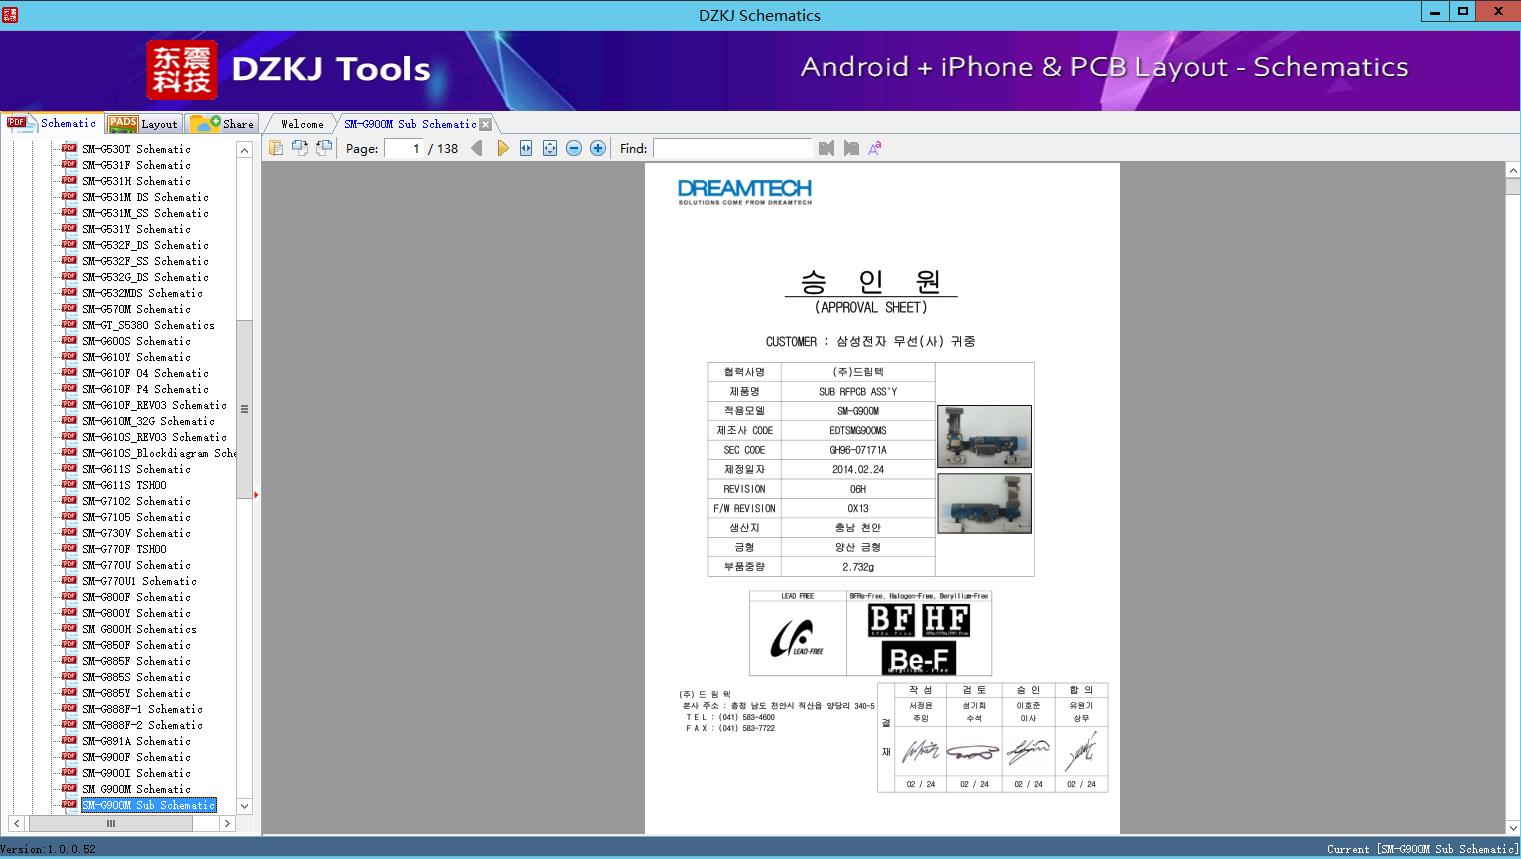Switch to the Welcome document tab
The image size is (1521, 859).
tap(301, 124)
